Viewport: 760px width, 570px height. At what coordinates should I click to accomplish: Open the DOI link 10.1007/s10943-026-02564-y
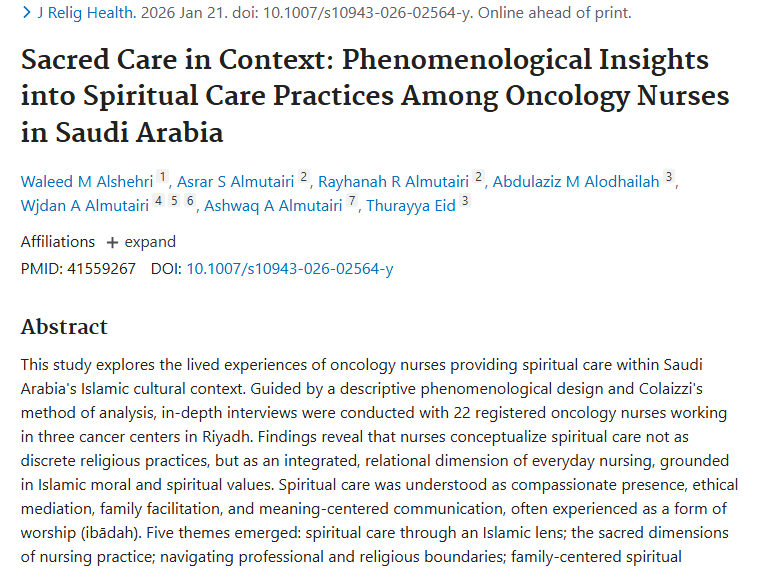tap(290, 268)
